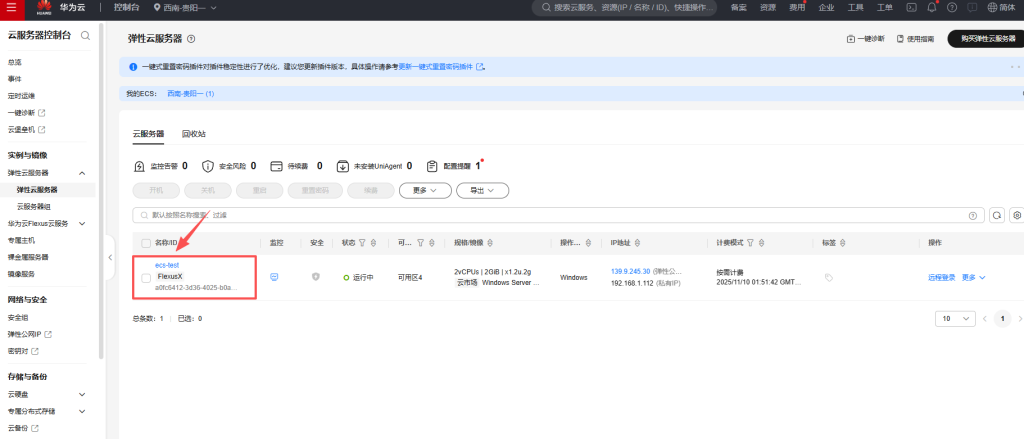Screen dimensions: 1024x439
Task: Click the notification bell icon
Action: [x=932, y=7]
